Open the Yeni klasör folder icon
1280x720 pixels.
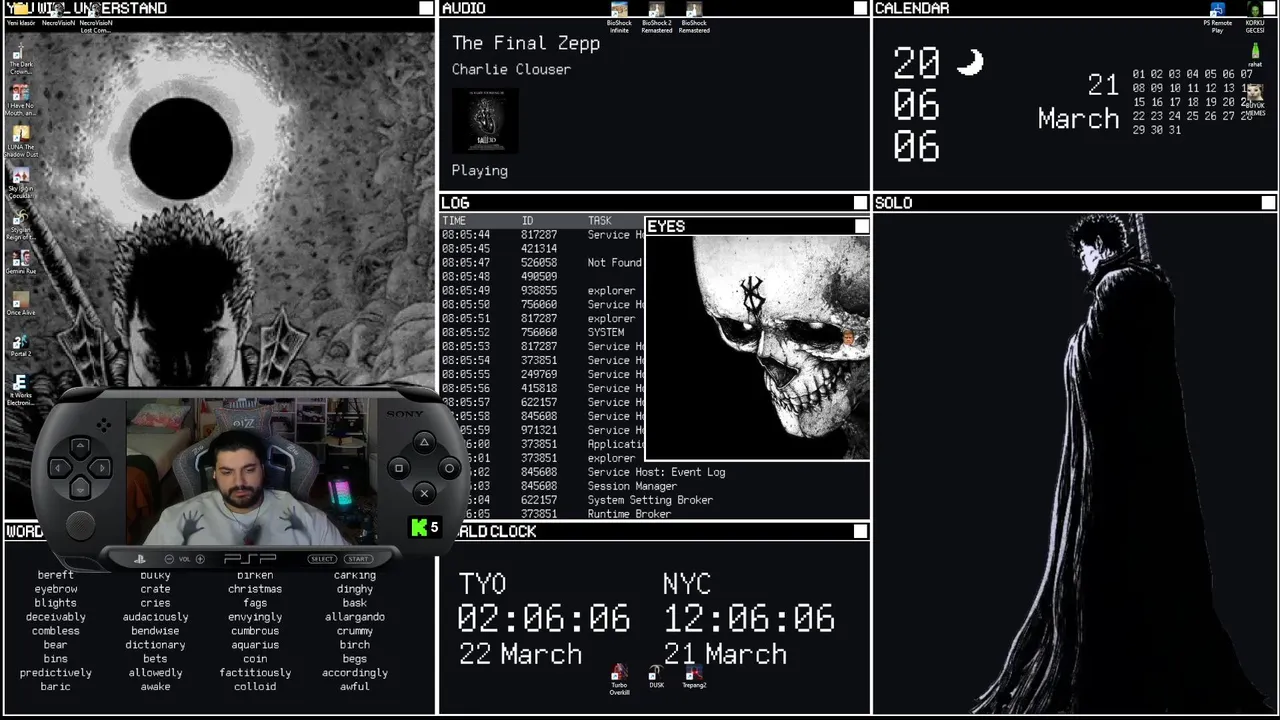tap(20, 14)
